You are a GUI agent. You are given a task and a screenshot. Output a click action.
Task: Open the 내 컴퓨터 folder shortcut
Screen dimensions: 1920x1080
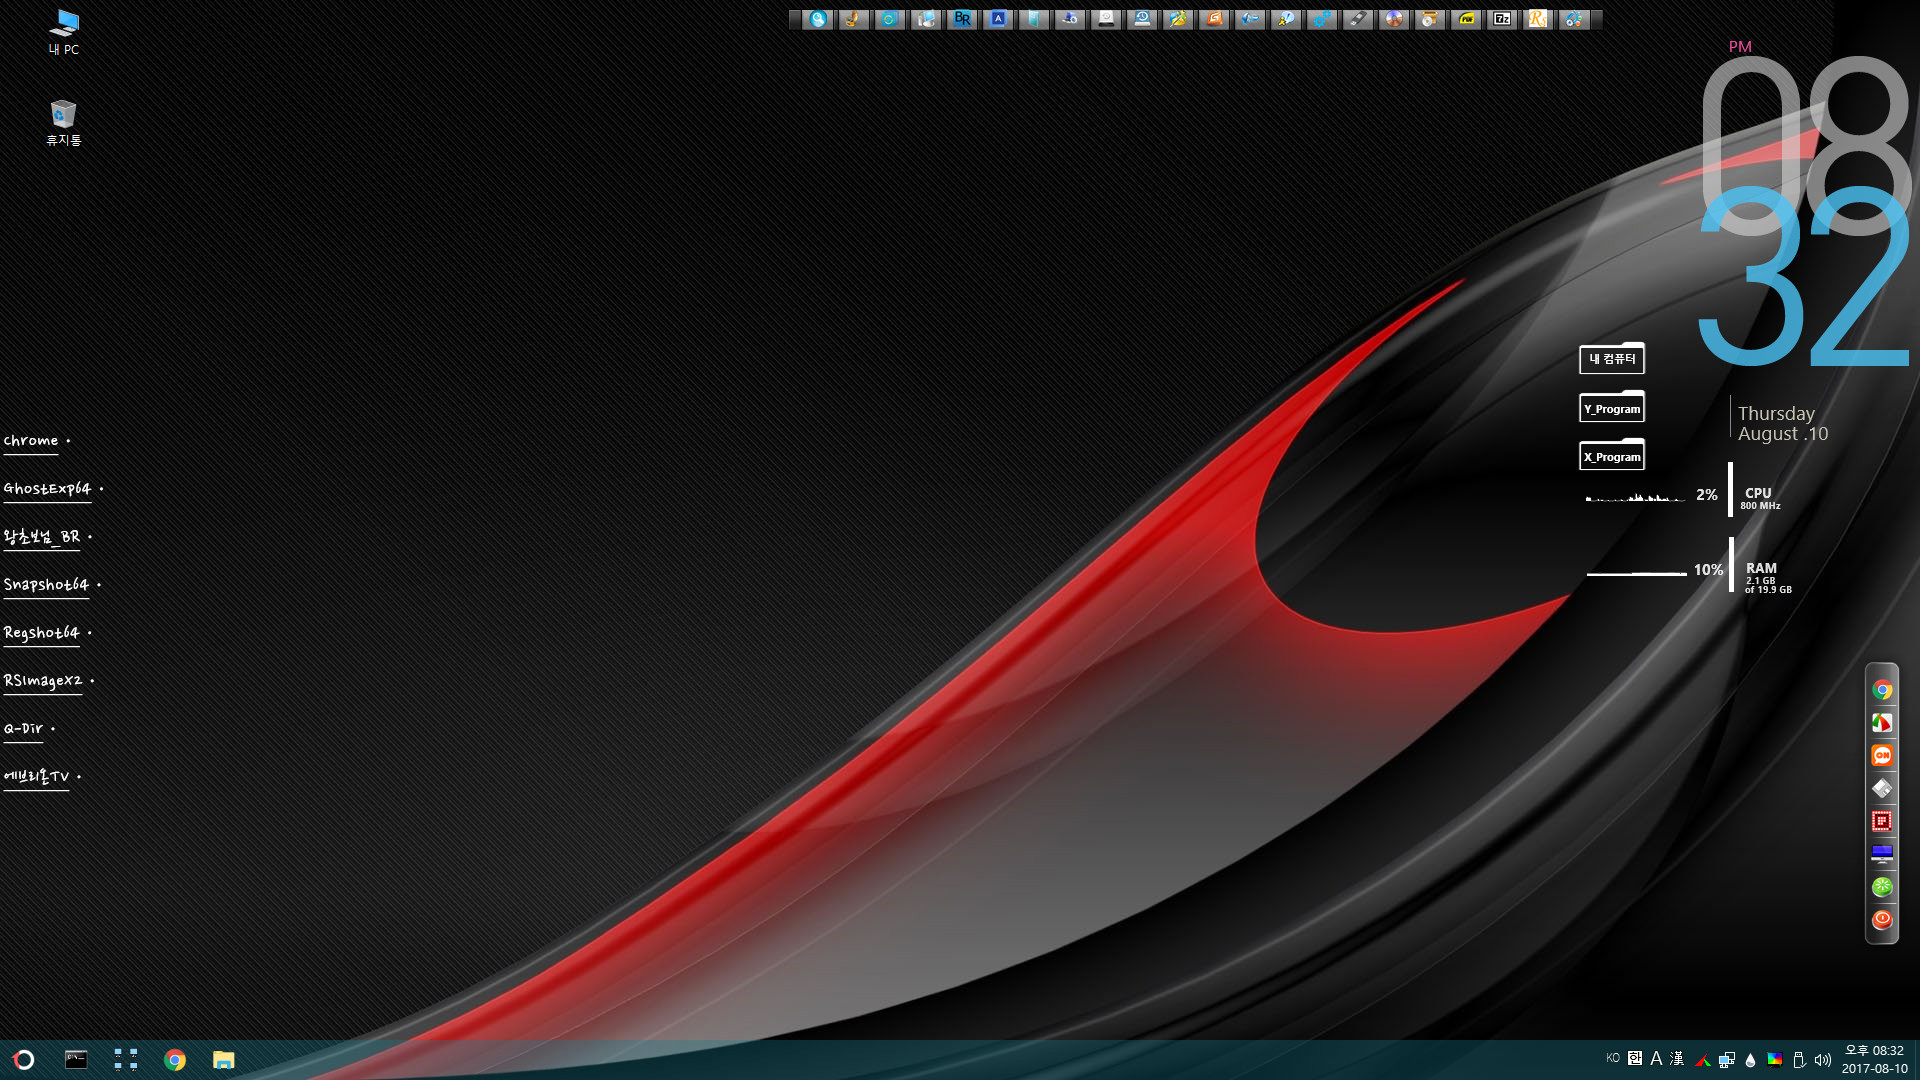click(x=1612, y=358)
